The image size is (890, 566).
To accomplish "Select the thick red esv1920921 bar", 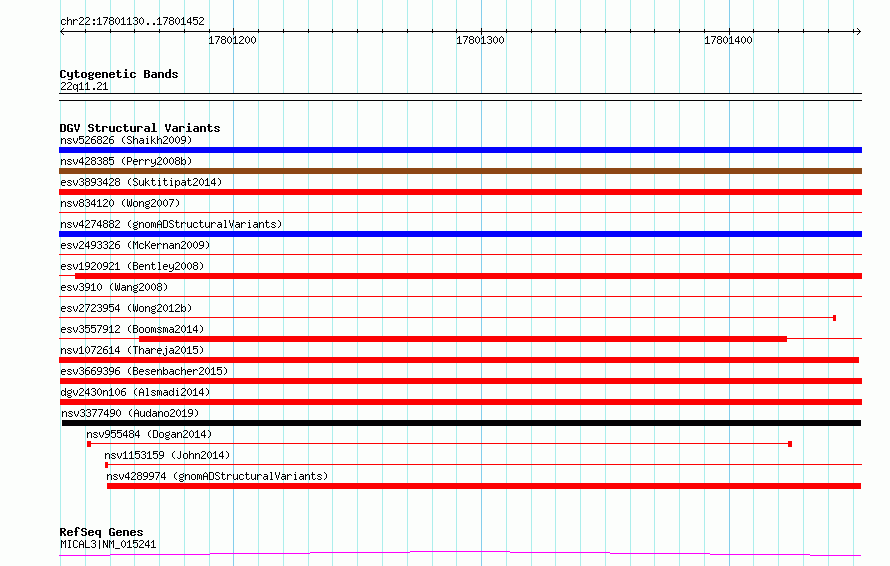I will click(468, 276).
